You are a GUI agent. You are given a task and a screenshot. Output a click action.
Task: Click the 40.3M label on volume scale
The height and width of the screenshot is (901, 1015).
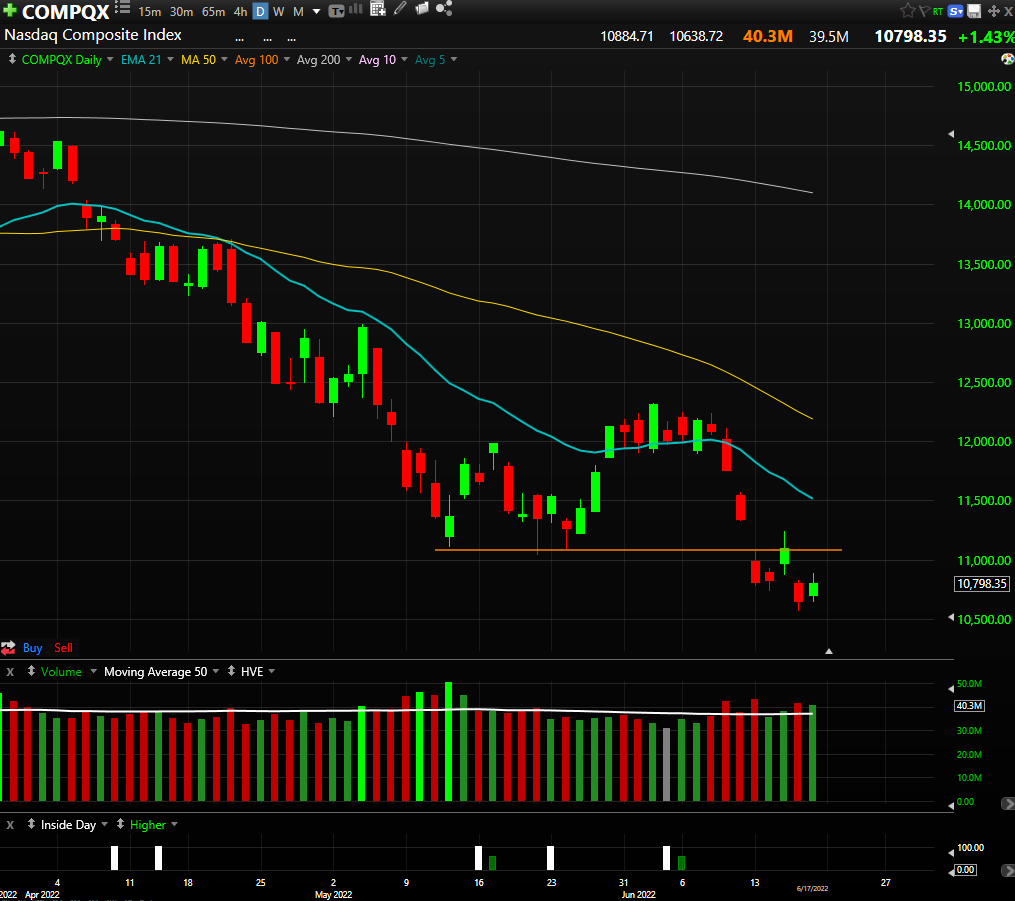pyautogui.click(x=970, y=706)
